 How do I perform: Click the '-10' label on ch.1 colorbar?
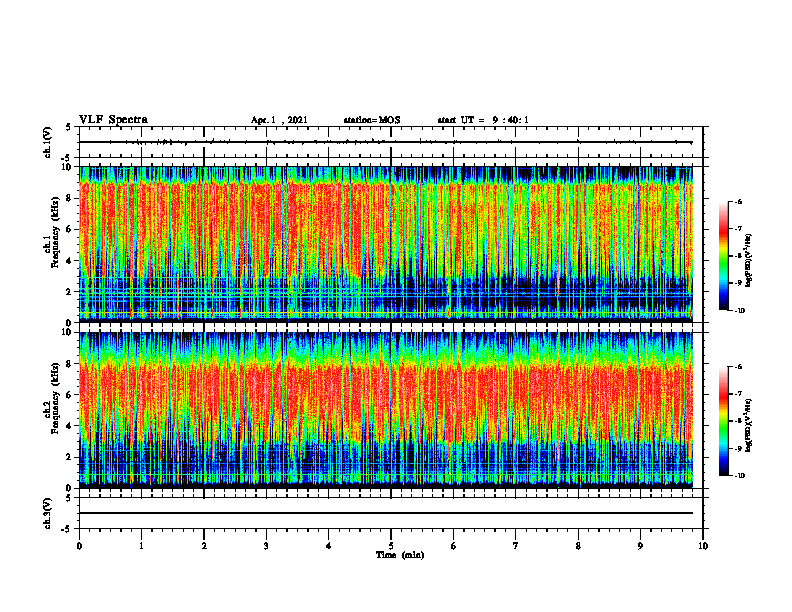(739, 311)
